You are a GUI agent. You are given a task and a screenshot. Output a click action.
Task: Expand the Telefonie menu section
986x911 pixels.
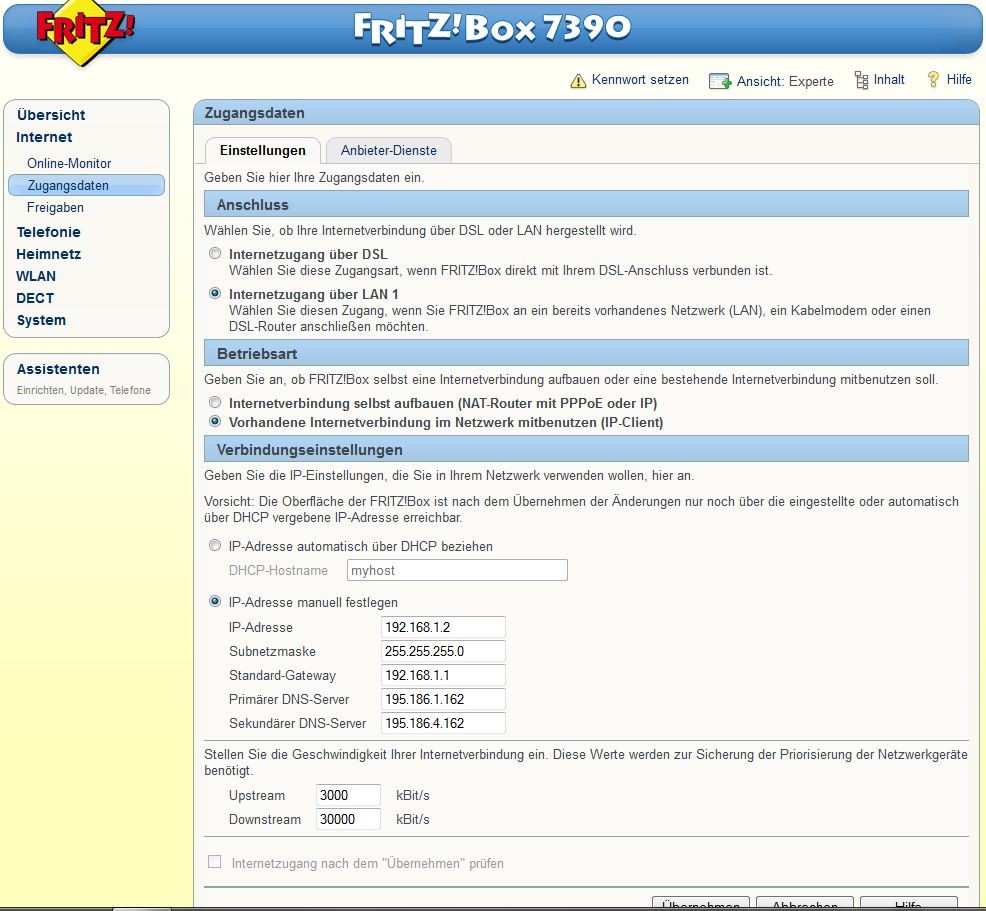tap(48, 232)
